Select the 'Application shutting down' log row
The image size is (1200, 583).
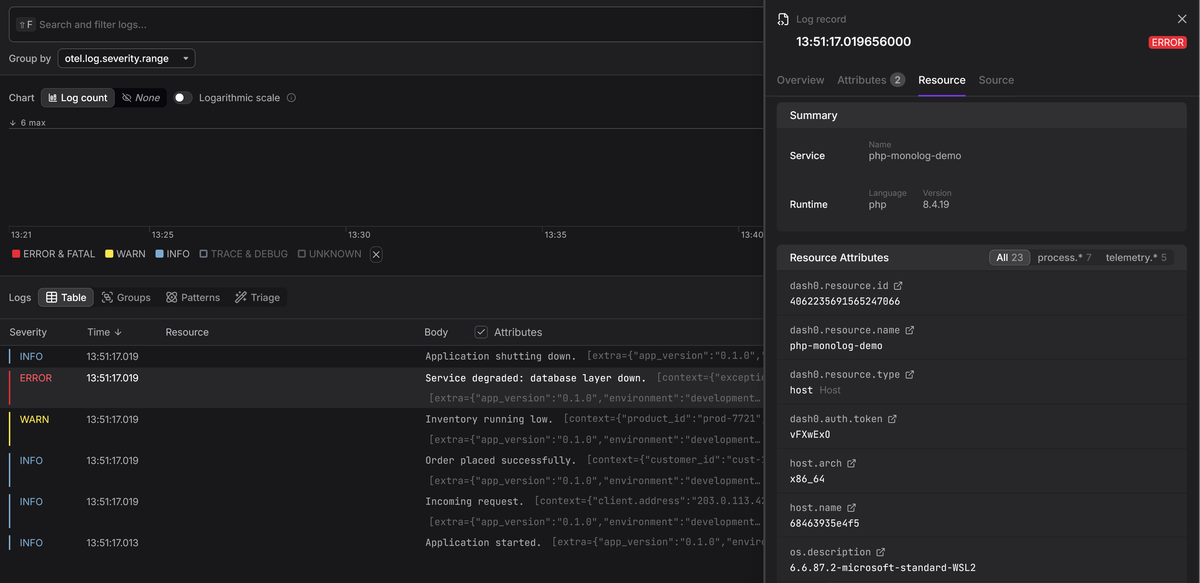(x=382, y=356)
